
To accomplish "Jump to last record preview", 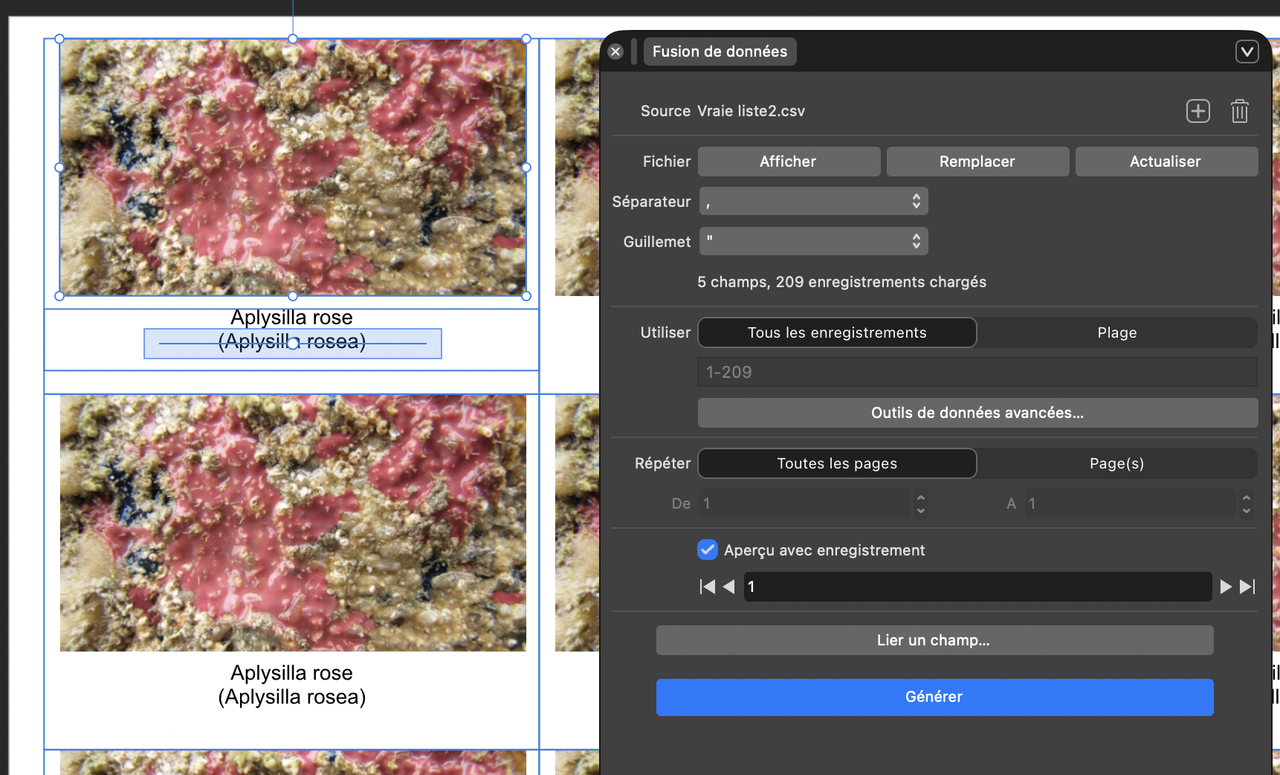I will (x=1247, y=587).
